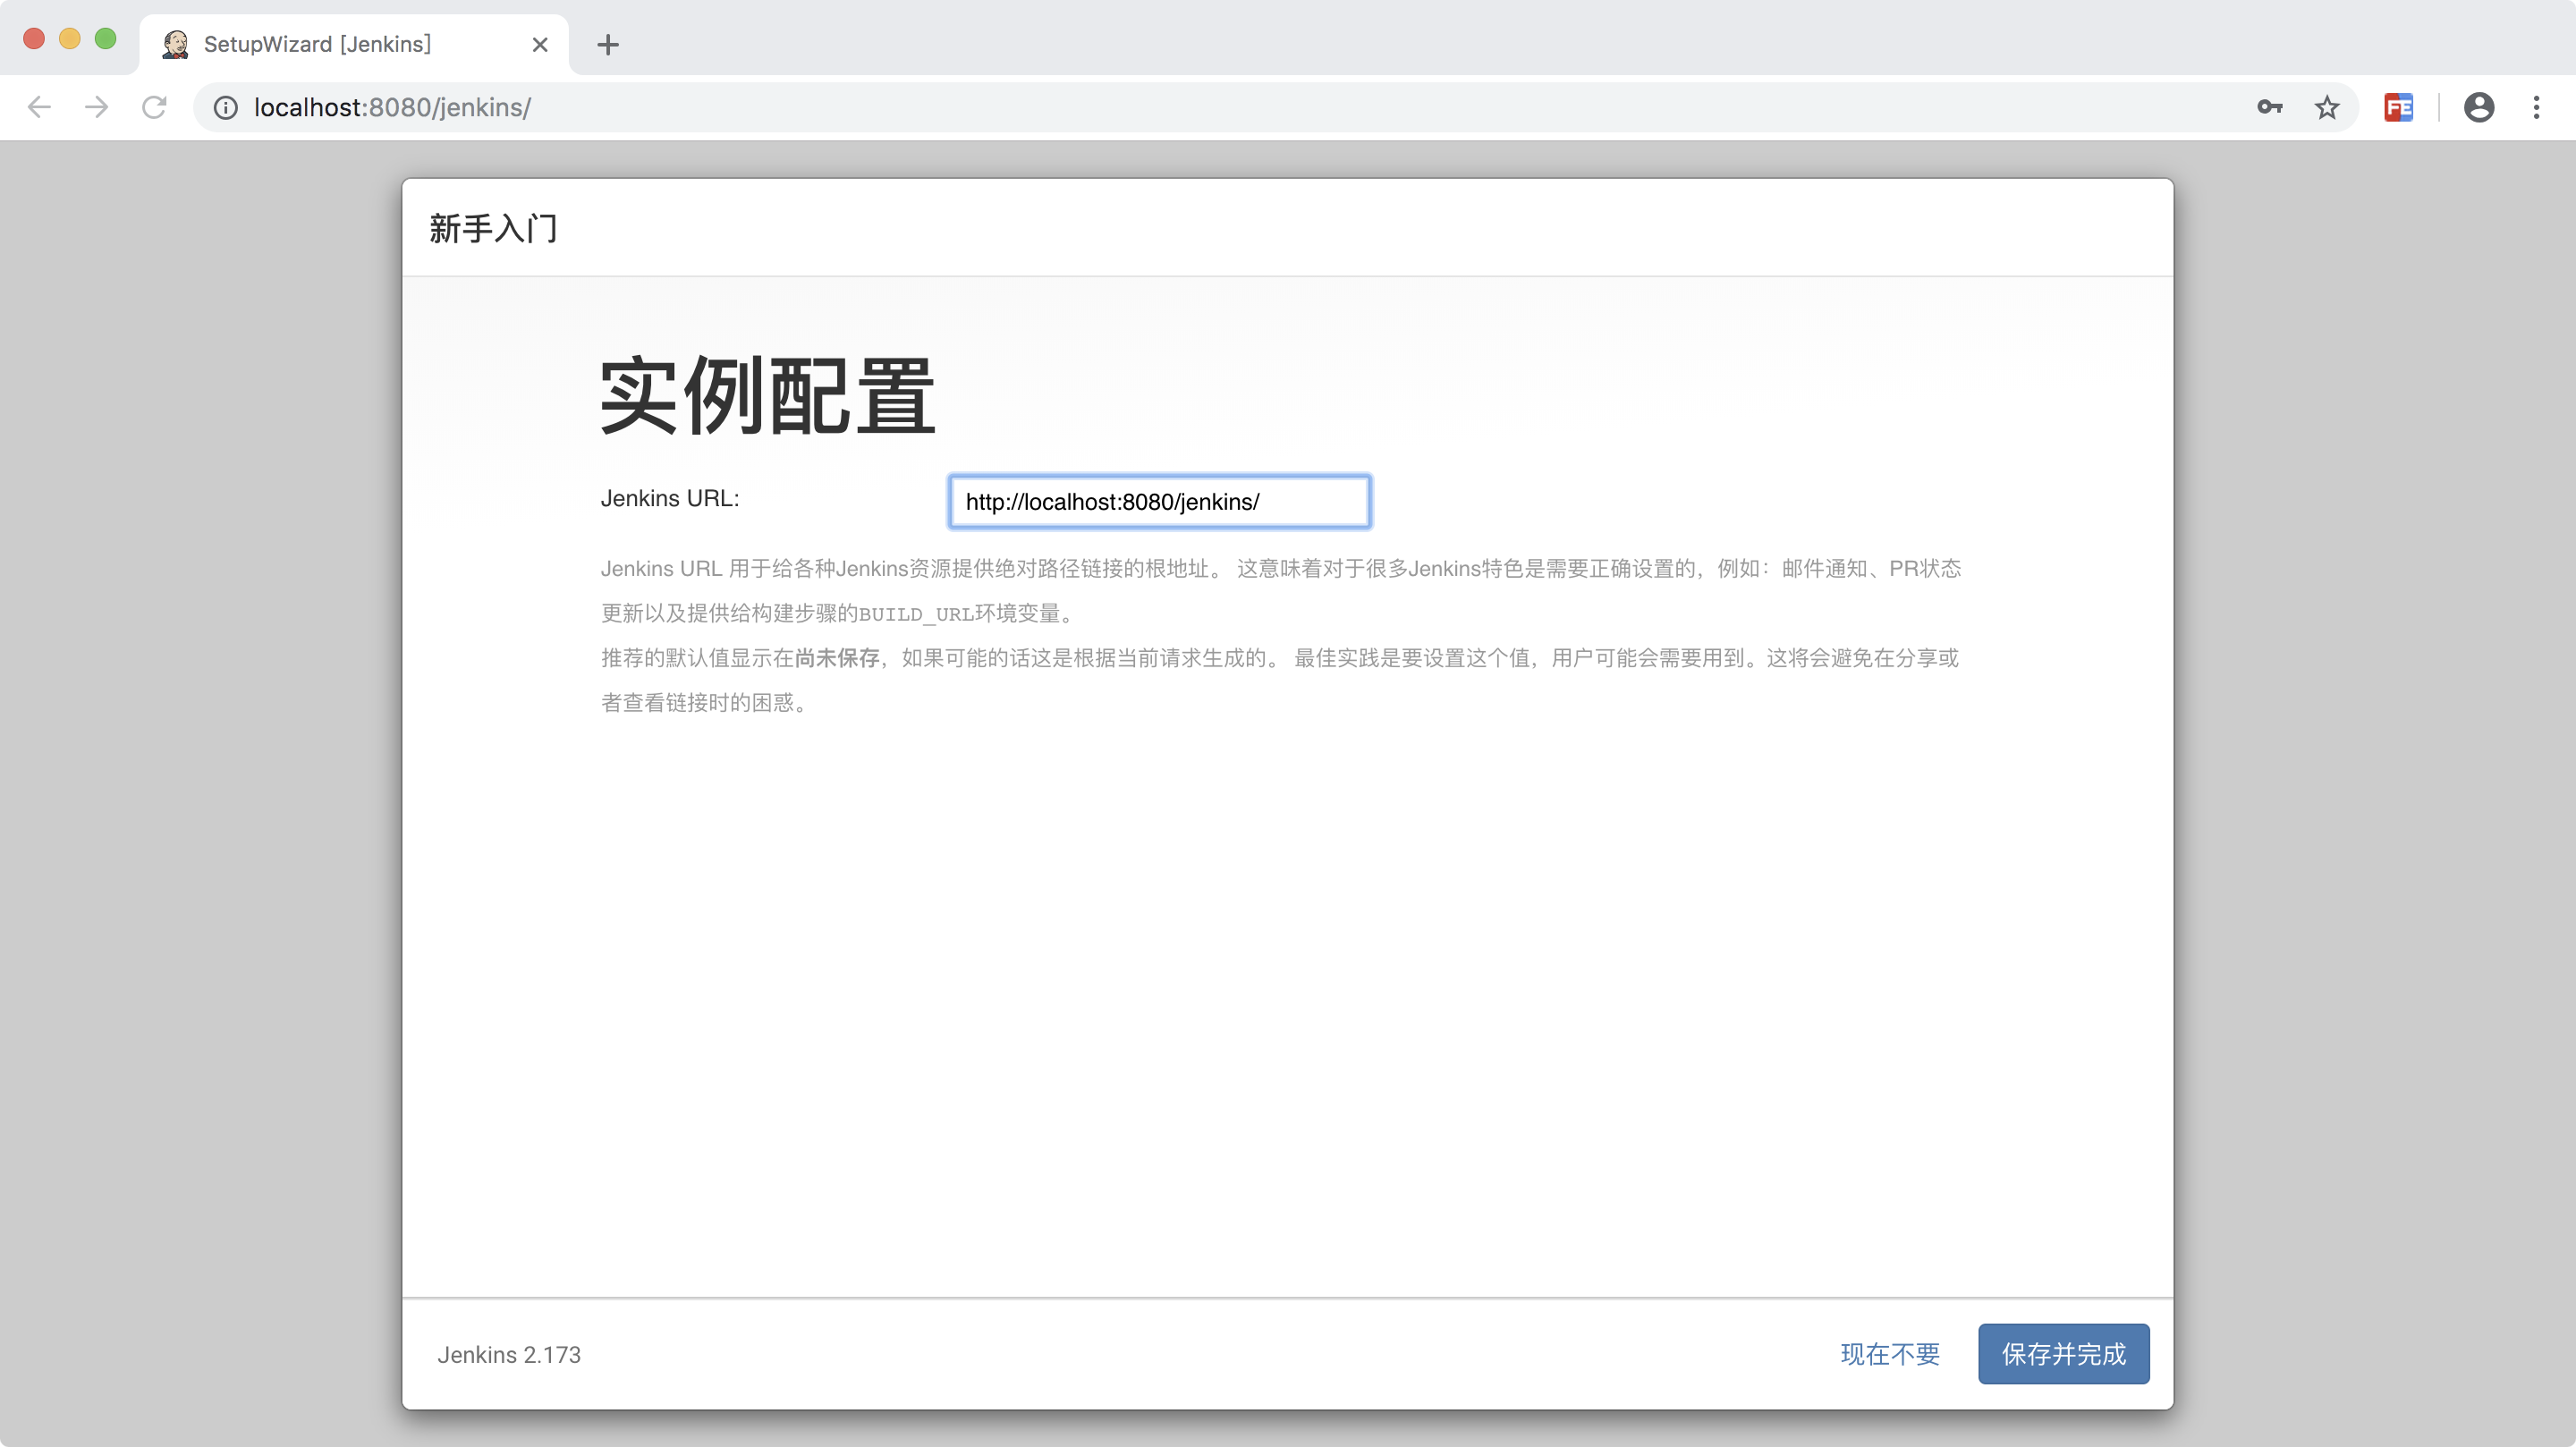Click the yellow macOS minimize button
The image size is (2576, 1447).
69,39
